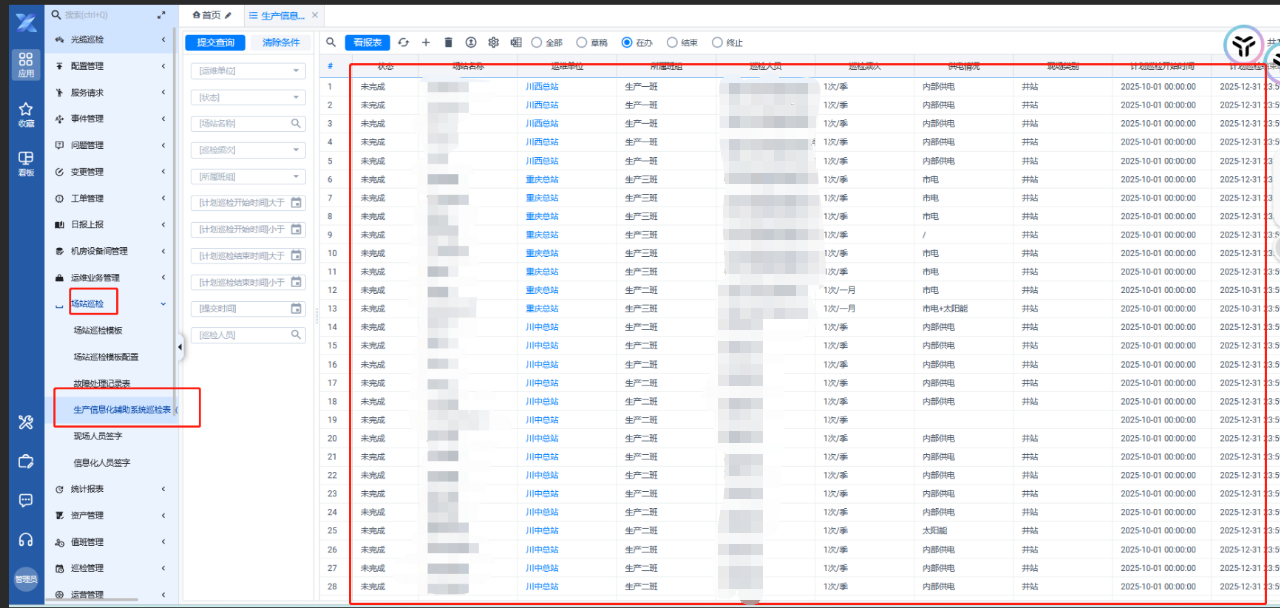Click the 清除条件 button
Viewport: 1280px width, 608px height.
280,43
